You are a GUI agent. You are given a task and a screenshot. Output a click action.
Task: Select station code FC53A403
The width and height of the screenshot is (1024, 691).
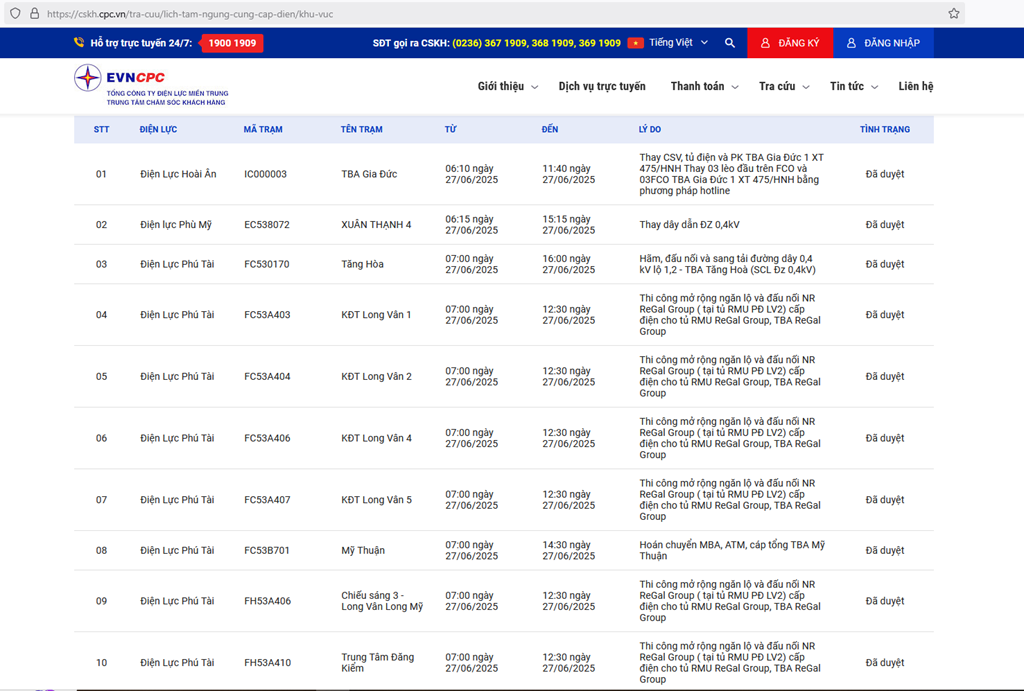point(267,315)
